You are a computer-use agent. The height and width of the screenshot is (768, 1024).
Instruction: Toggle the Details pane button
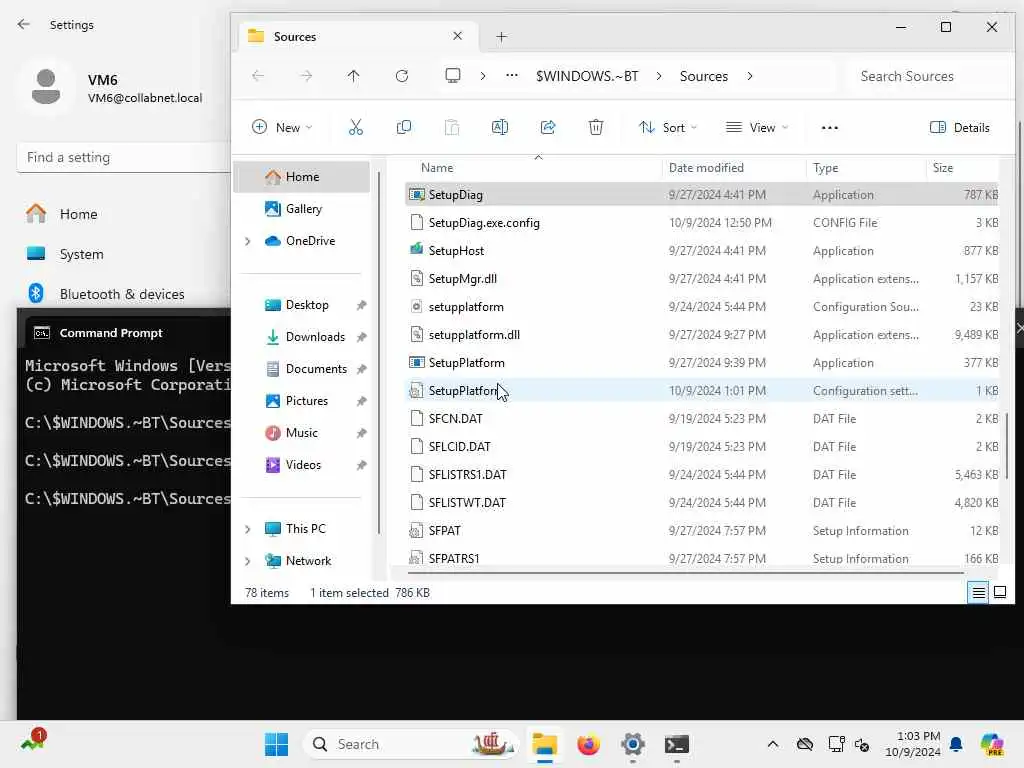[x=959, y=127]
